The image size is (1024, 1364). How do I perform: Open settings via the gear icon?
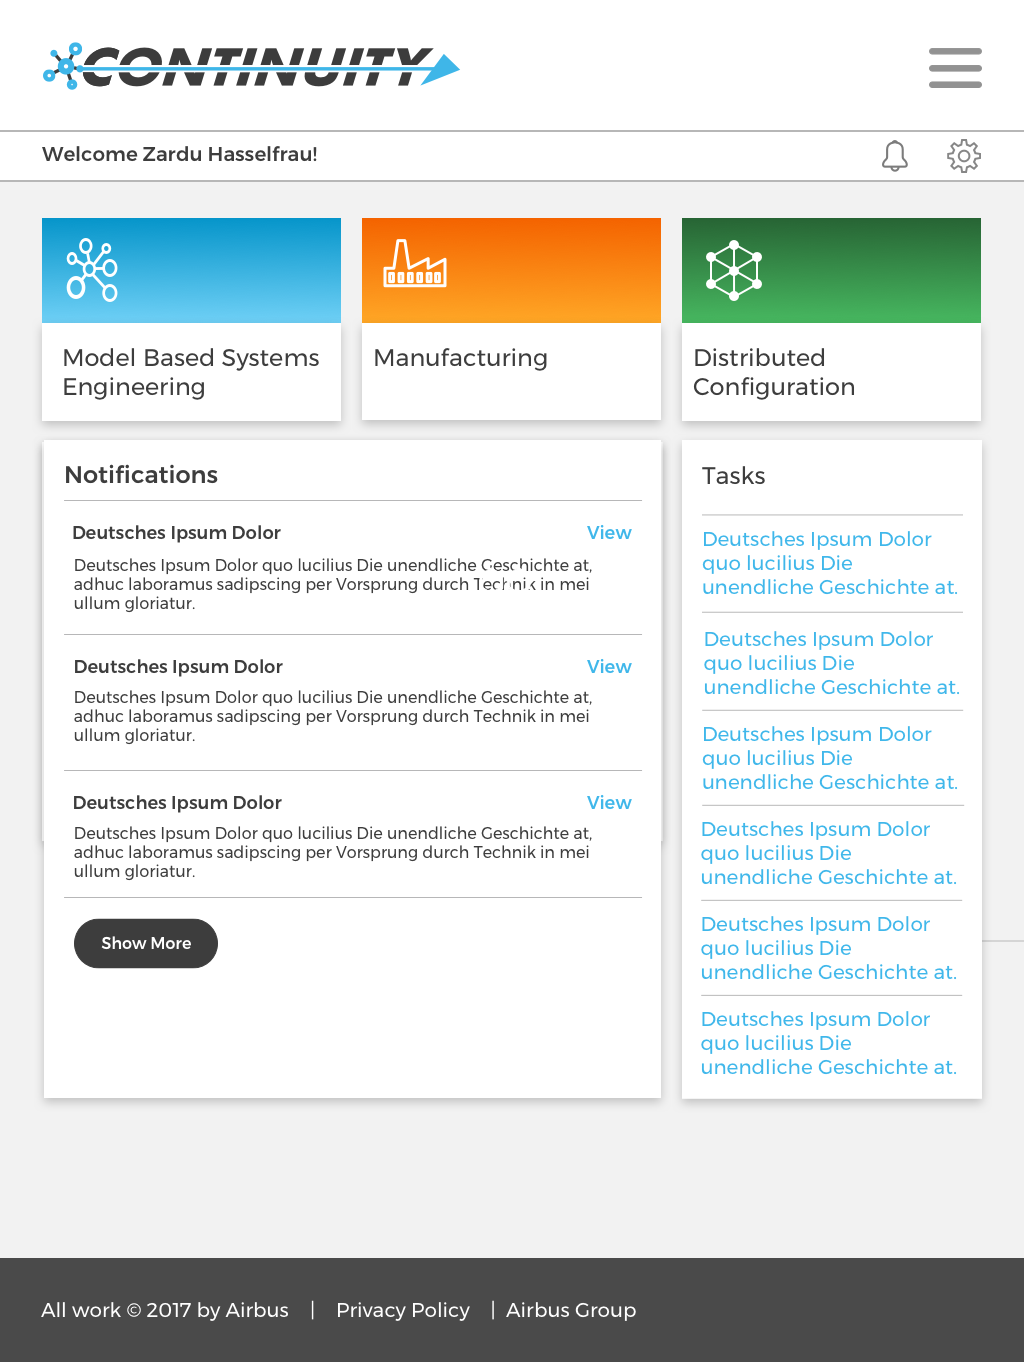[x=964, y=156]
